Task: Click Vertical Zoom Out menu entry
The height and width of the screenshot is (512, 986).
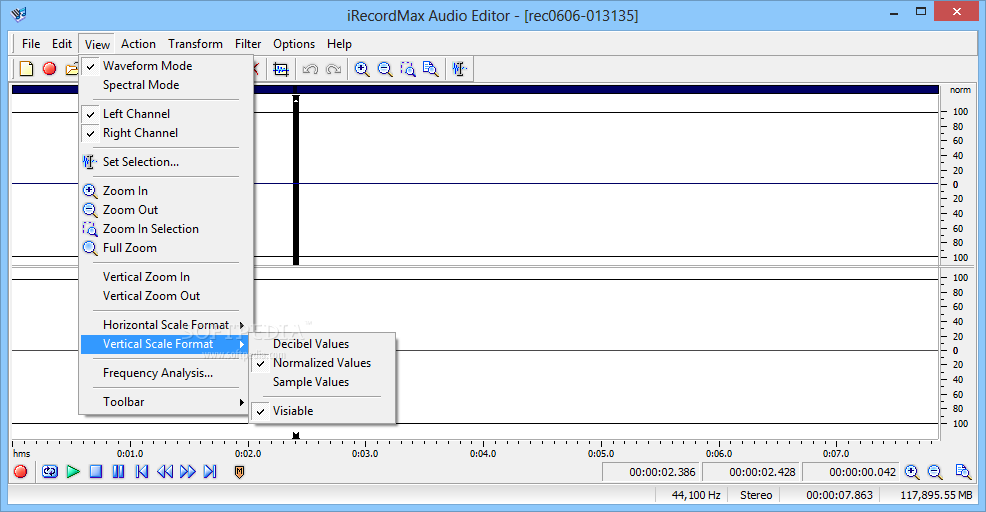Action: [x=166, y=296]
